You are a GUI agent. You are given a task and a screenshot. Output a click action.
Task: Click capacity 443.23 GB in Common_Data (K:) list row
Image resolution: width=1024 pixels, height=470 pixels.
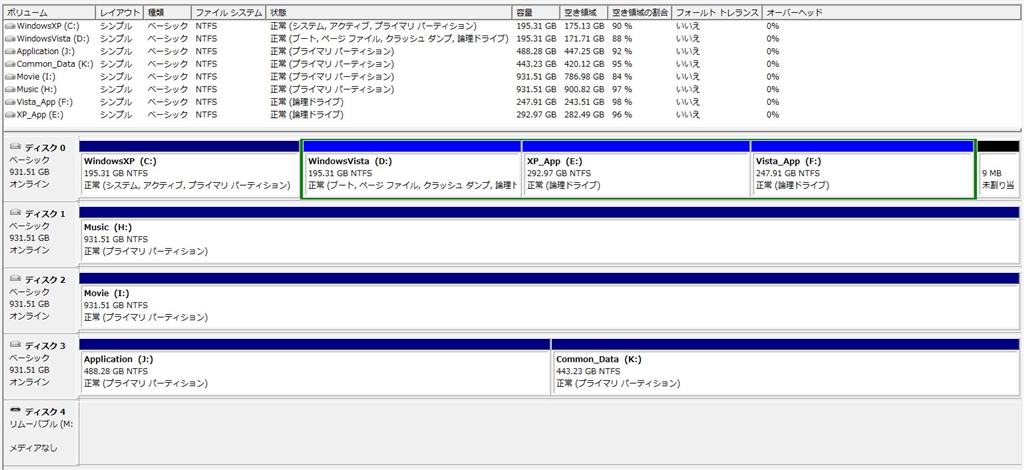(536, 64)
